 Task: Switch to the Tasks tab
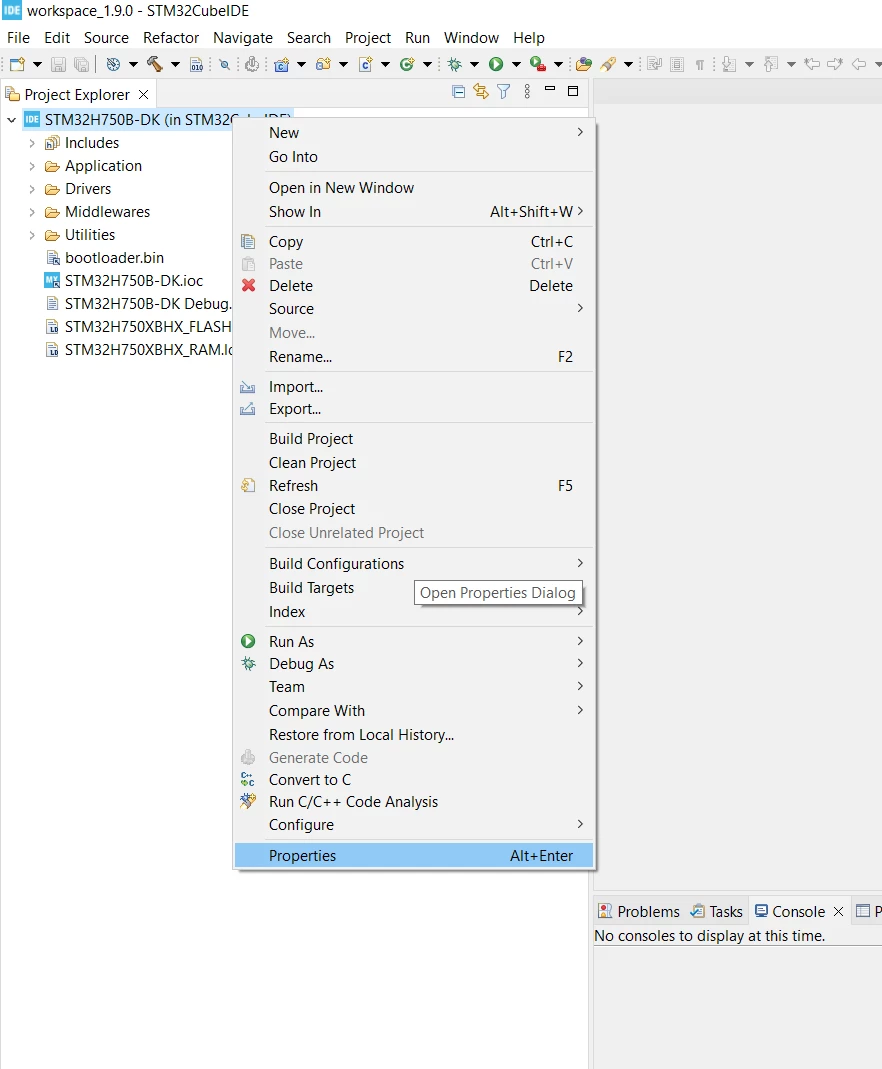(716, 912)
